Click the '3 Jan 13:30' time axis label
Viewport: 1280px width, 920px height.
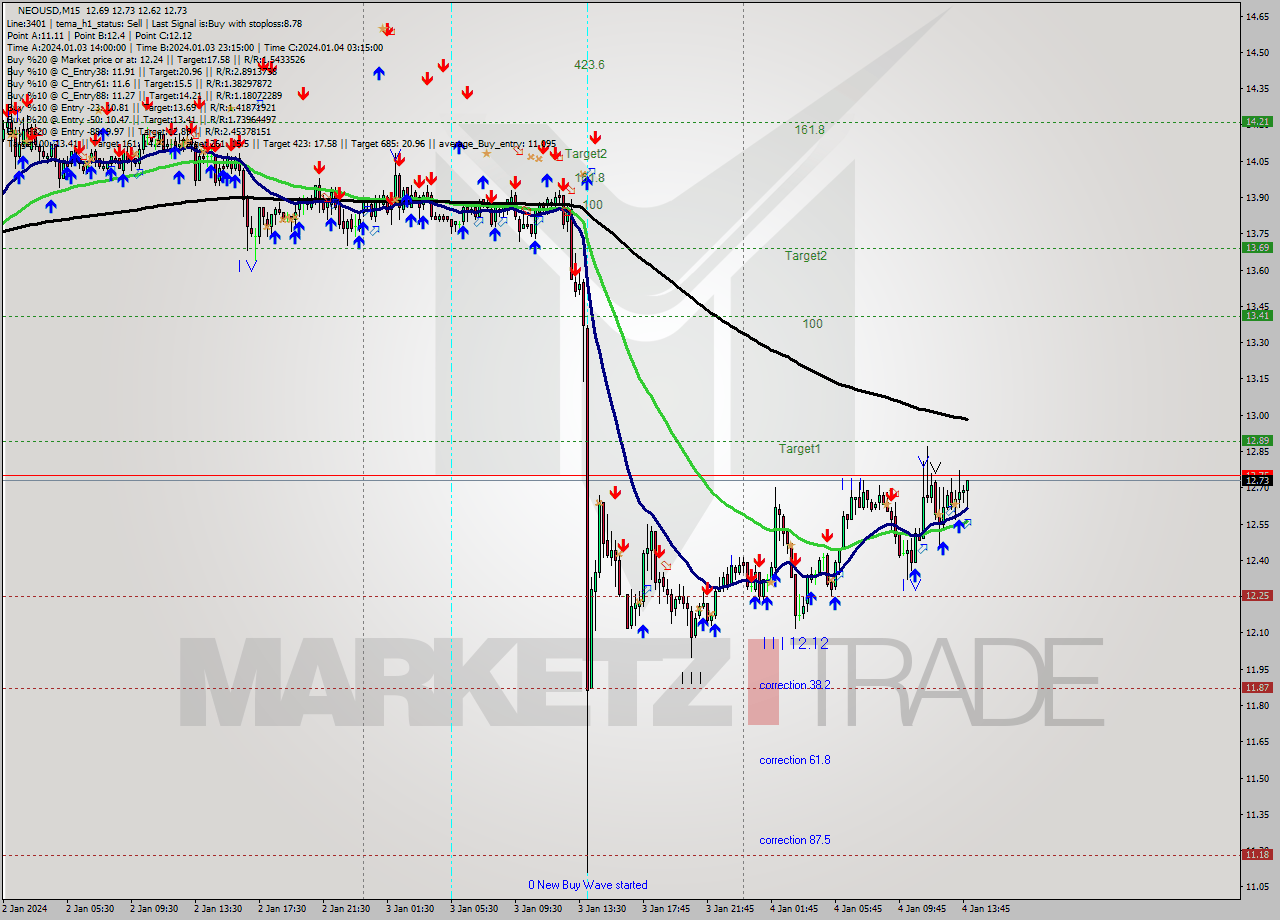tap(602, 909)
